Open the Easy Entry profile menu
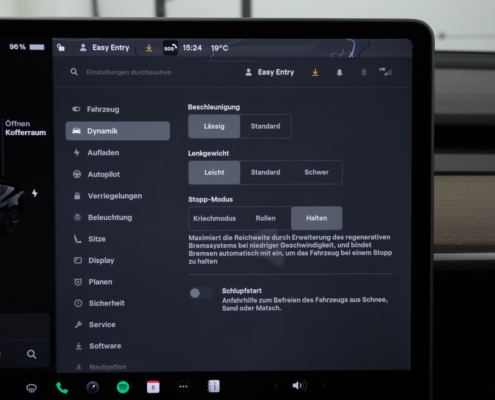Screen dimensions: 495x400 tap(270, 72)
